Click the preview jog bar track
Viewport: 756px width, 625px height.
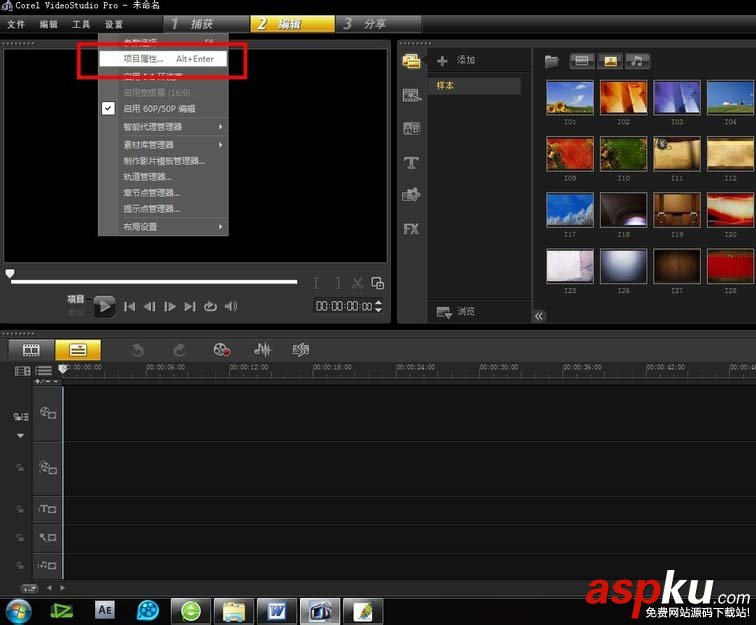pos(154,282)
